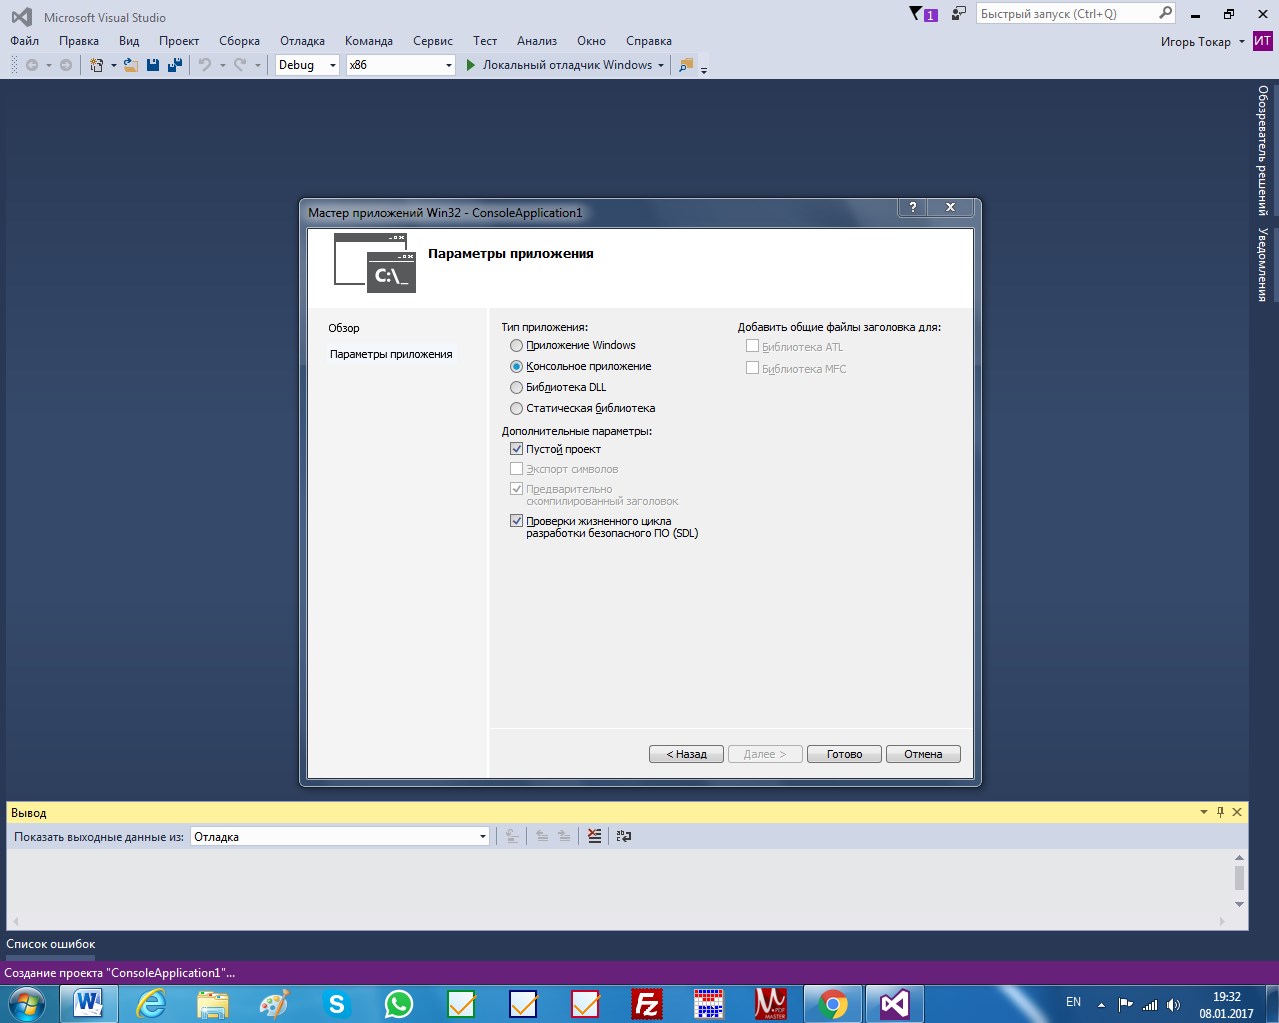Image resolution: width=1279 pixels, height=1023 pixels.
Task: Open the Debug configuration dropdown
Action: click(x=308, y=65)
